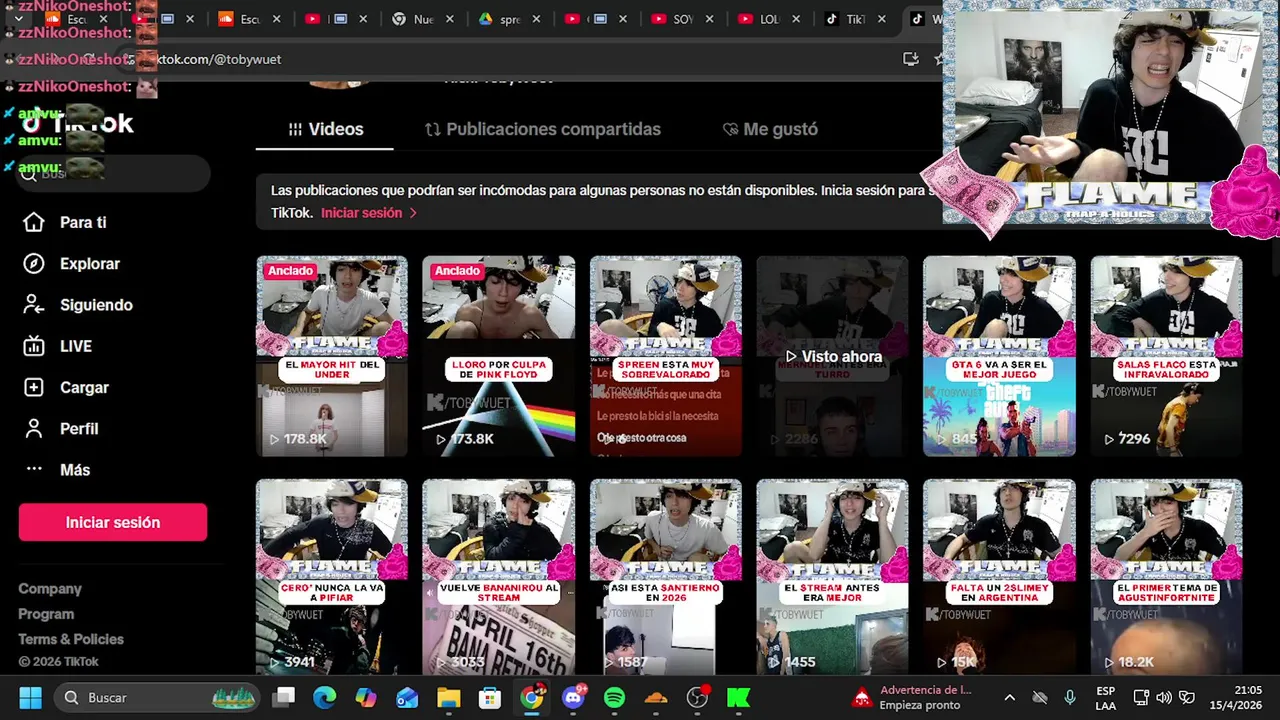Open Copilot from the taskbar

[366, 697]
